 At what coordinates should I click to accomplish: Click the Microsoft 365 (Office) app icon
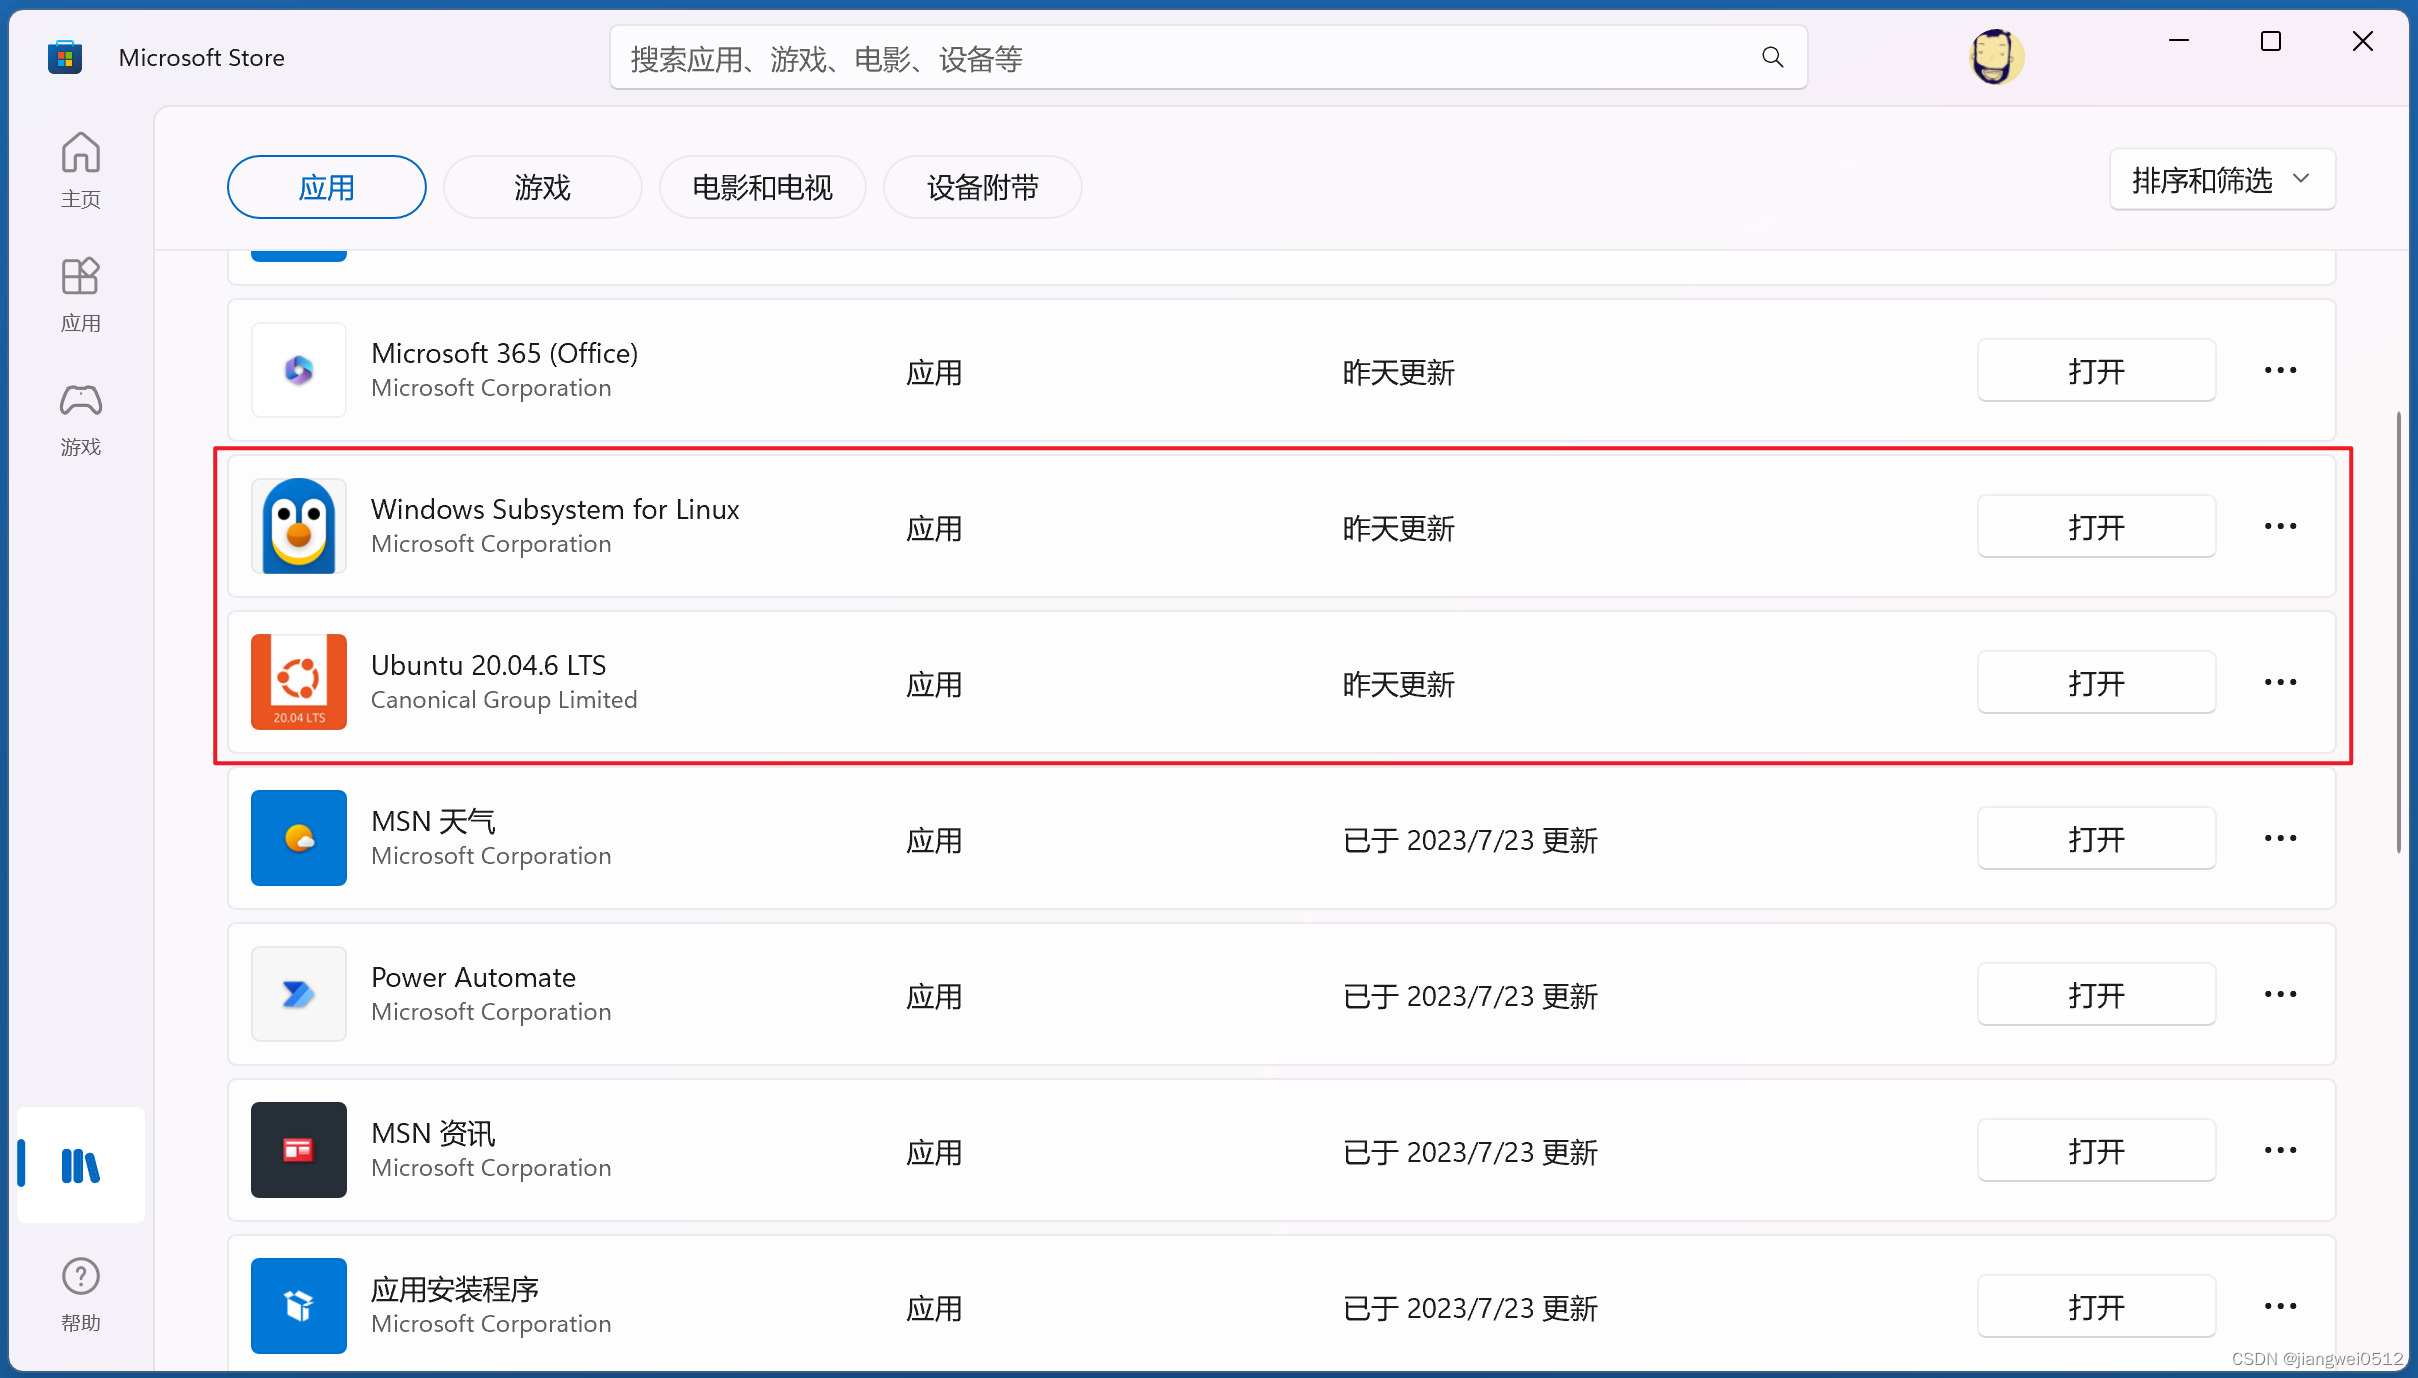[x=299, y=370]
